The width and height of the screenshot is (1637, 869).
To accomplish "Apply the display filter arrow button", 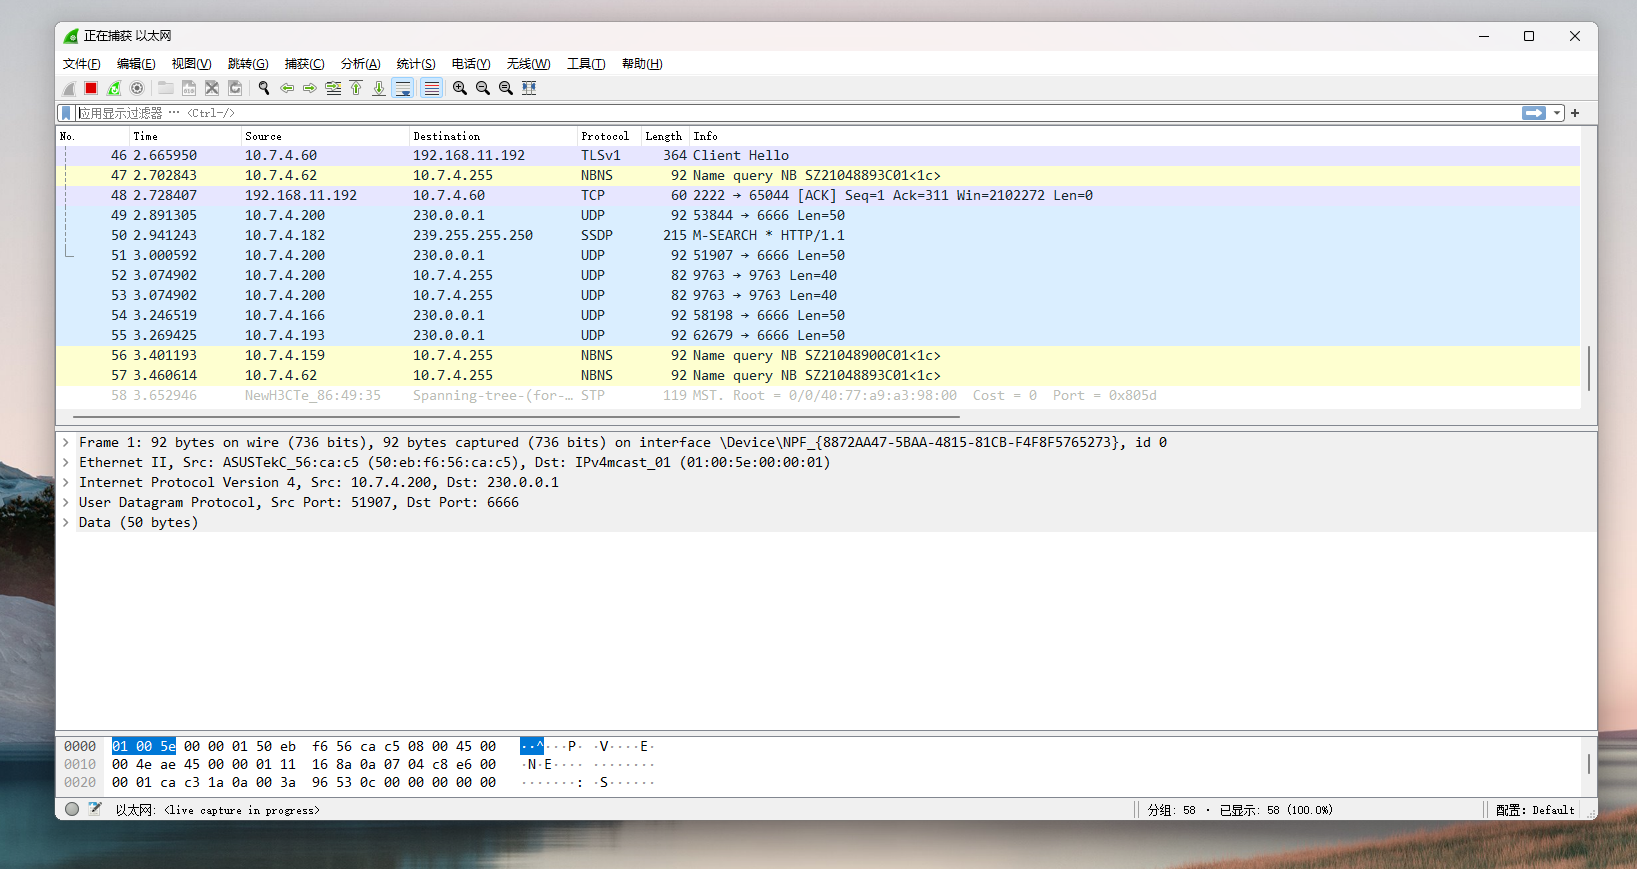I will click(1534, 113).
